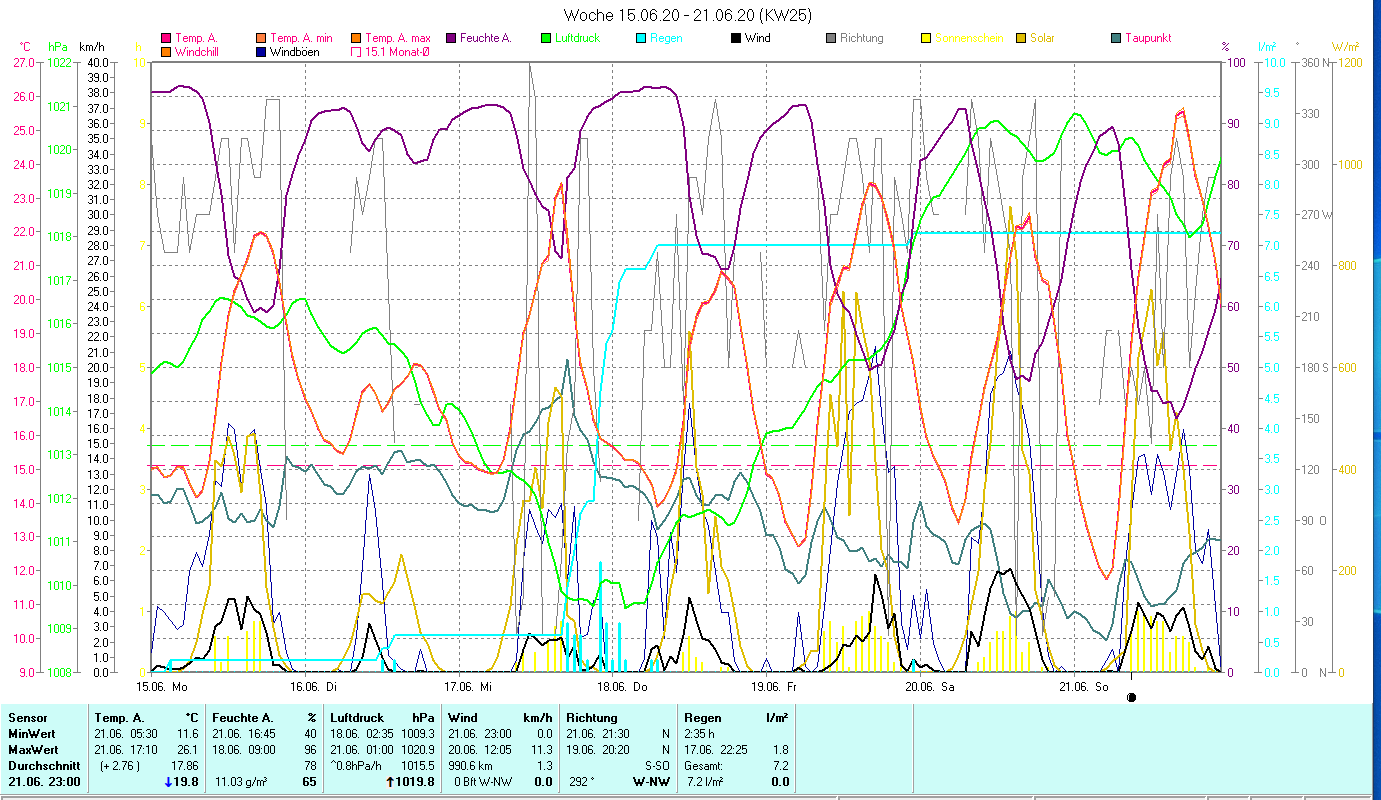This screenshot has height=800, width=1381.
Task: Click the purple Feuchte A. legend swatch
Action: pos(450,38)
